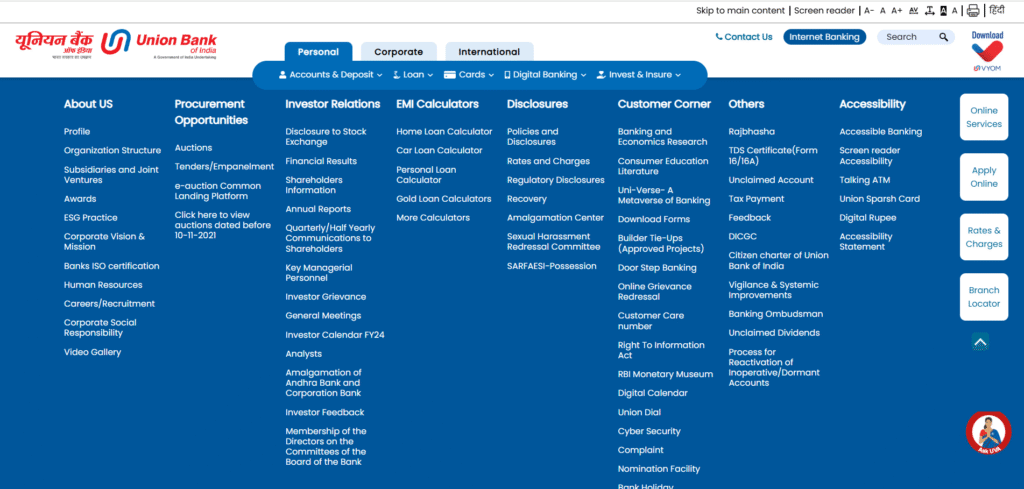Open the Ask UVA chatbot avatar
The width and height of the screenshot is (1024, 489).
(x=988, y=433)
